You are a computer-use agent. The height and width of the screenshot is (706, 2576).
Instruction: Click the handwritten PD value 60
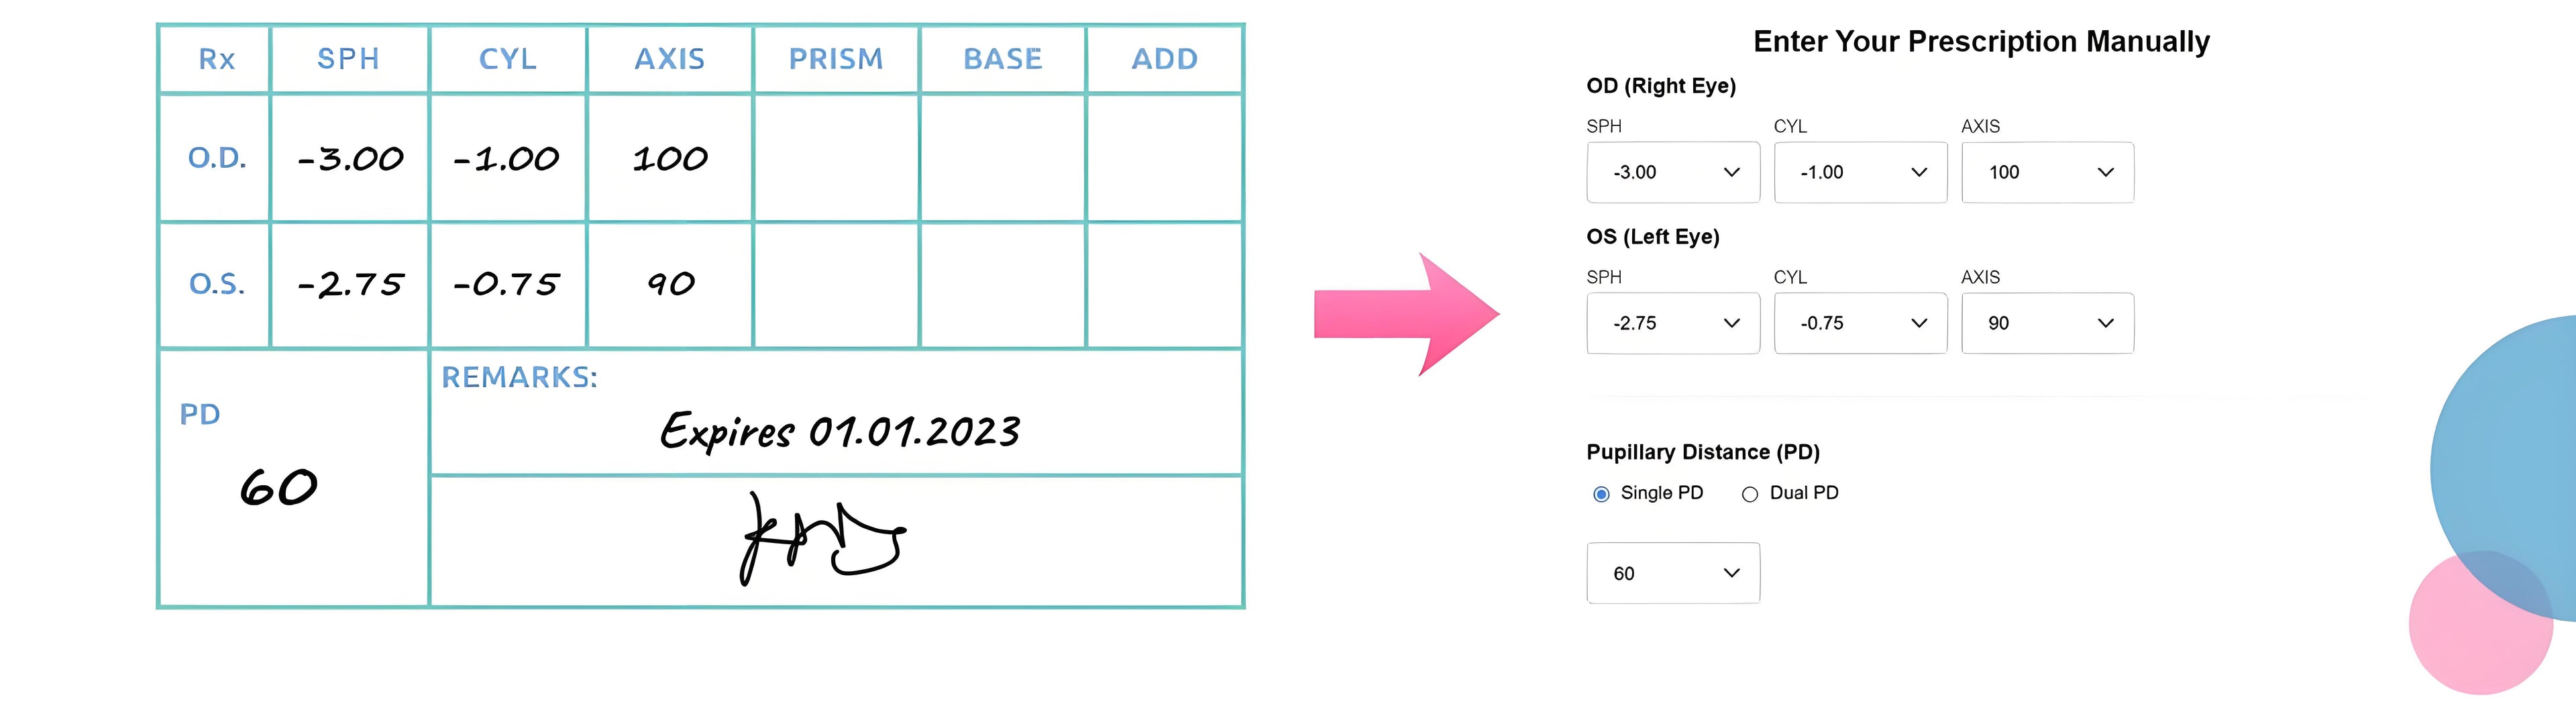pyautogui.click(x=278, y=488)
